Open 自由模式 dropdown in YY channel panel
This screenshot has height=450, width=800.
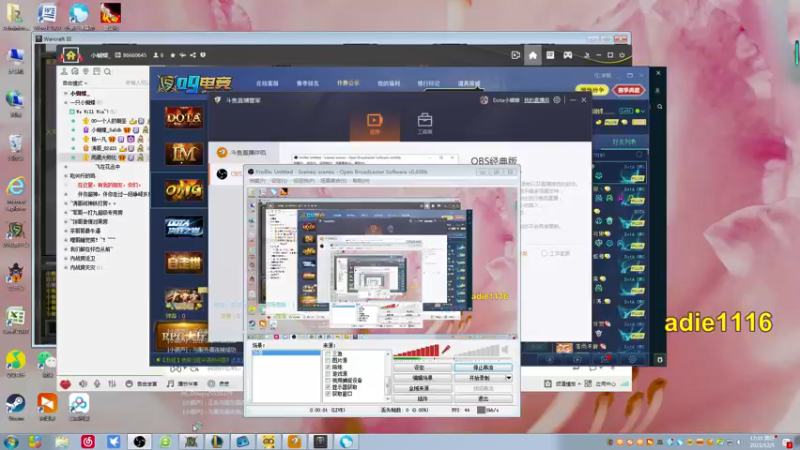click(x=75, y=83)
